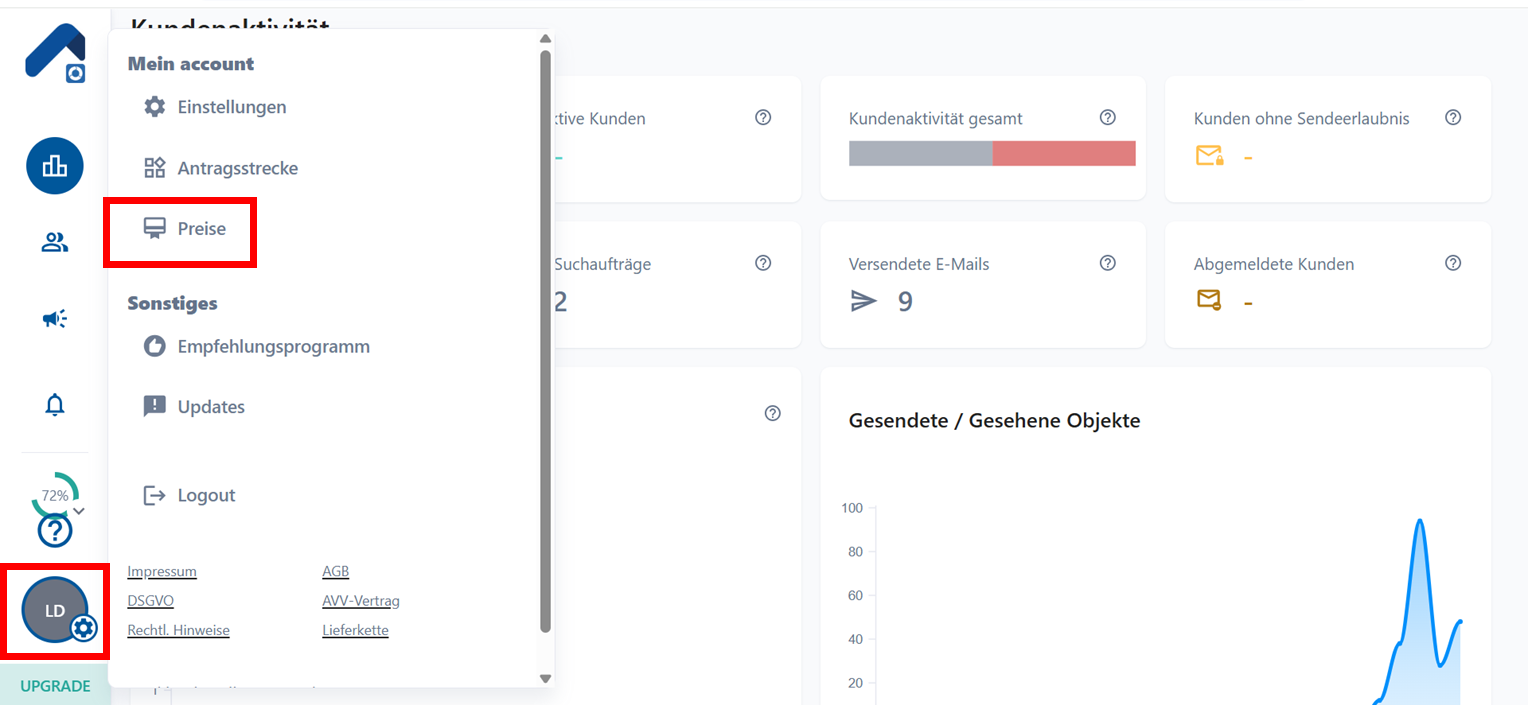
Task: Open the Impressum link
Action: pos(162,572)
